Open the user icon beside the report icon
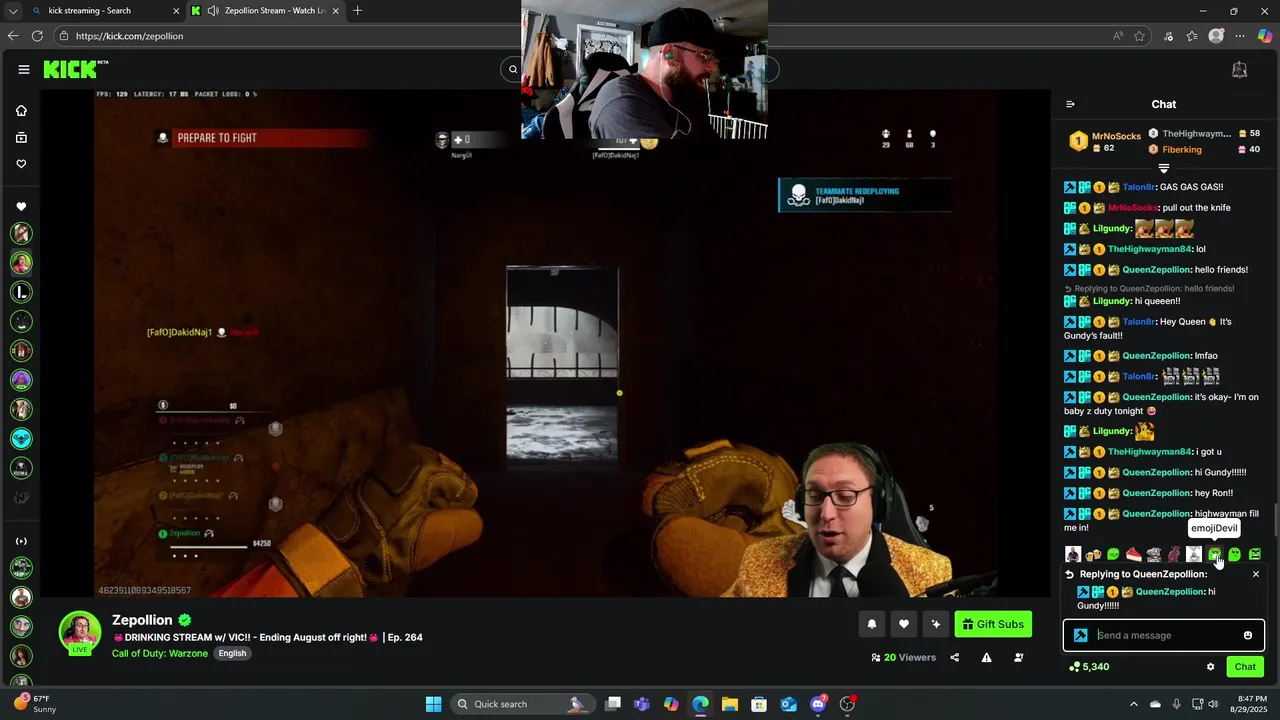Screen dimensions: 1280x720 1018,657
